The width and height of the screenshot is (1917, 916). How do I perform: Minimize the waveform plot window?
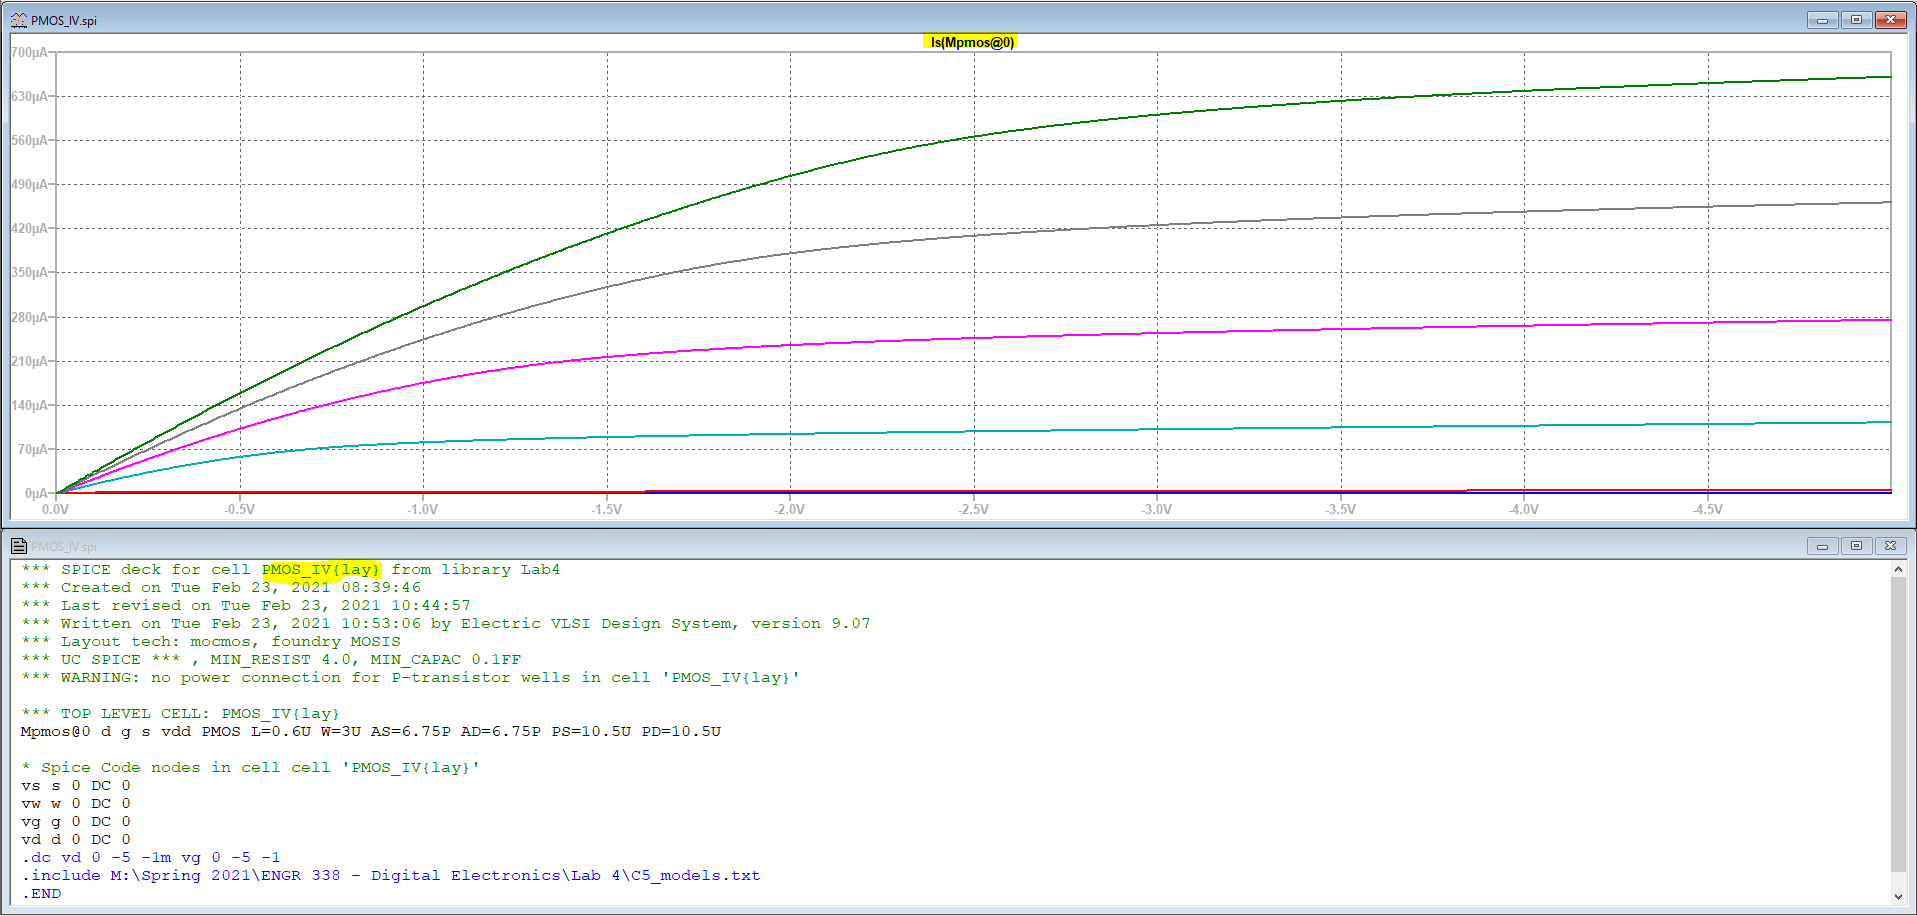1822,20
